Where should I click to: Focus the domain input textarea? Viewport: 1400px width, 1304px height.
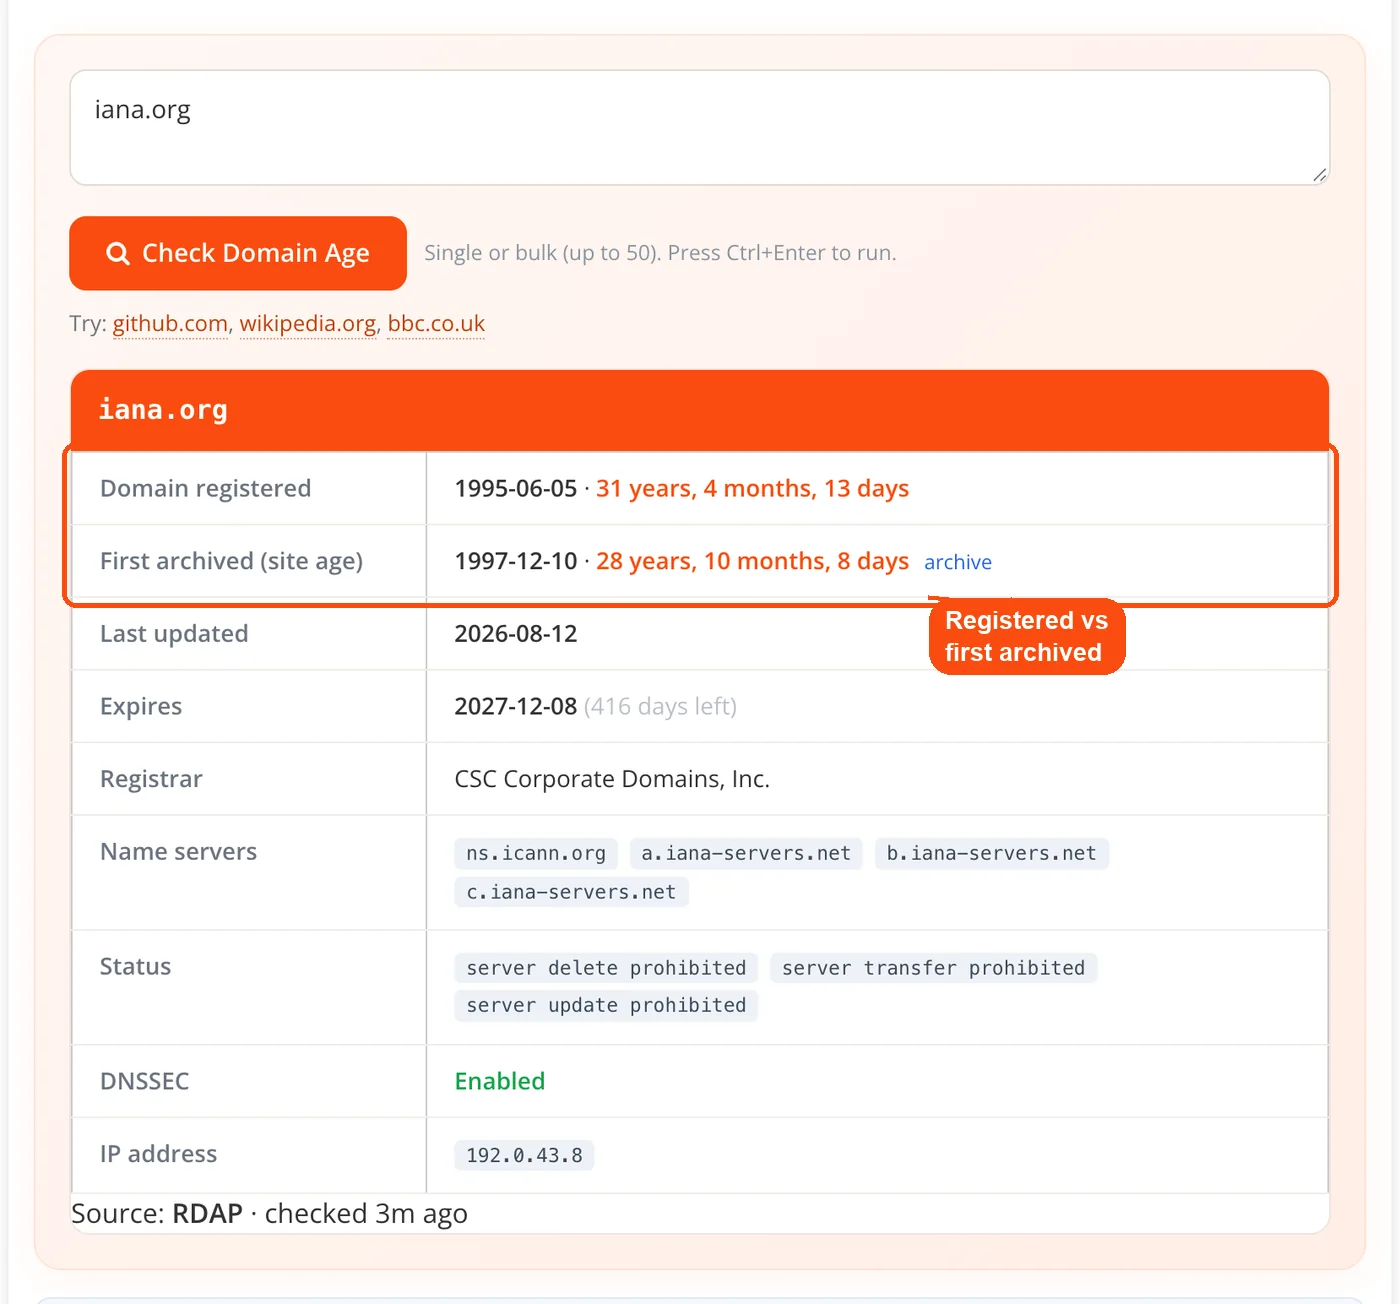tap(699, 128)
